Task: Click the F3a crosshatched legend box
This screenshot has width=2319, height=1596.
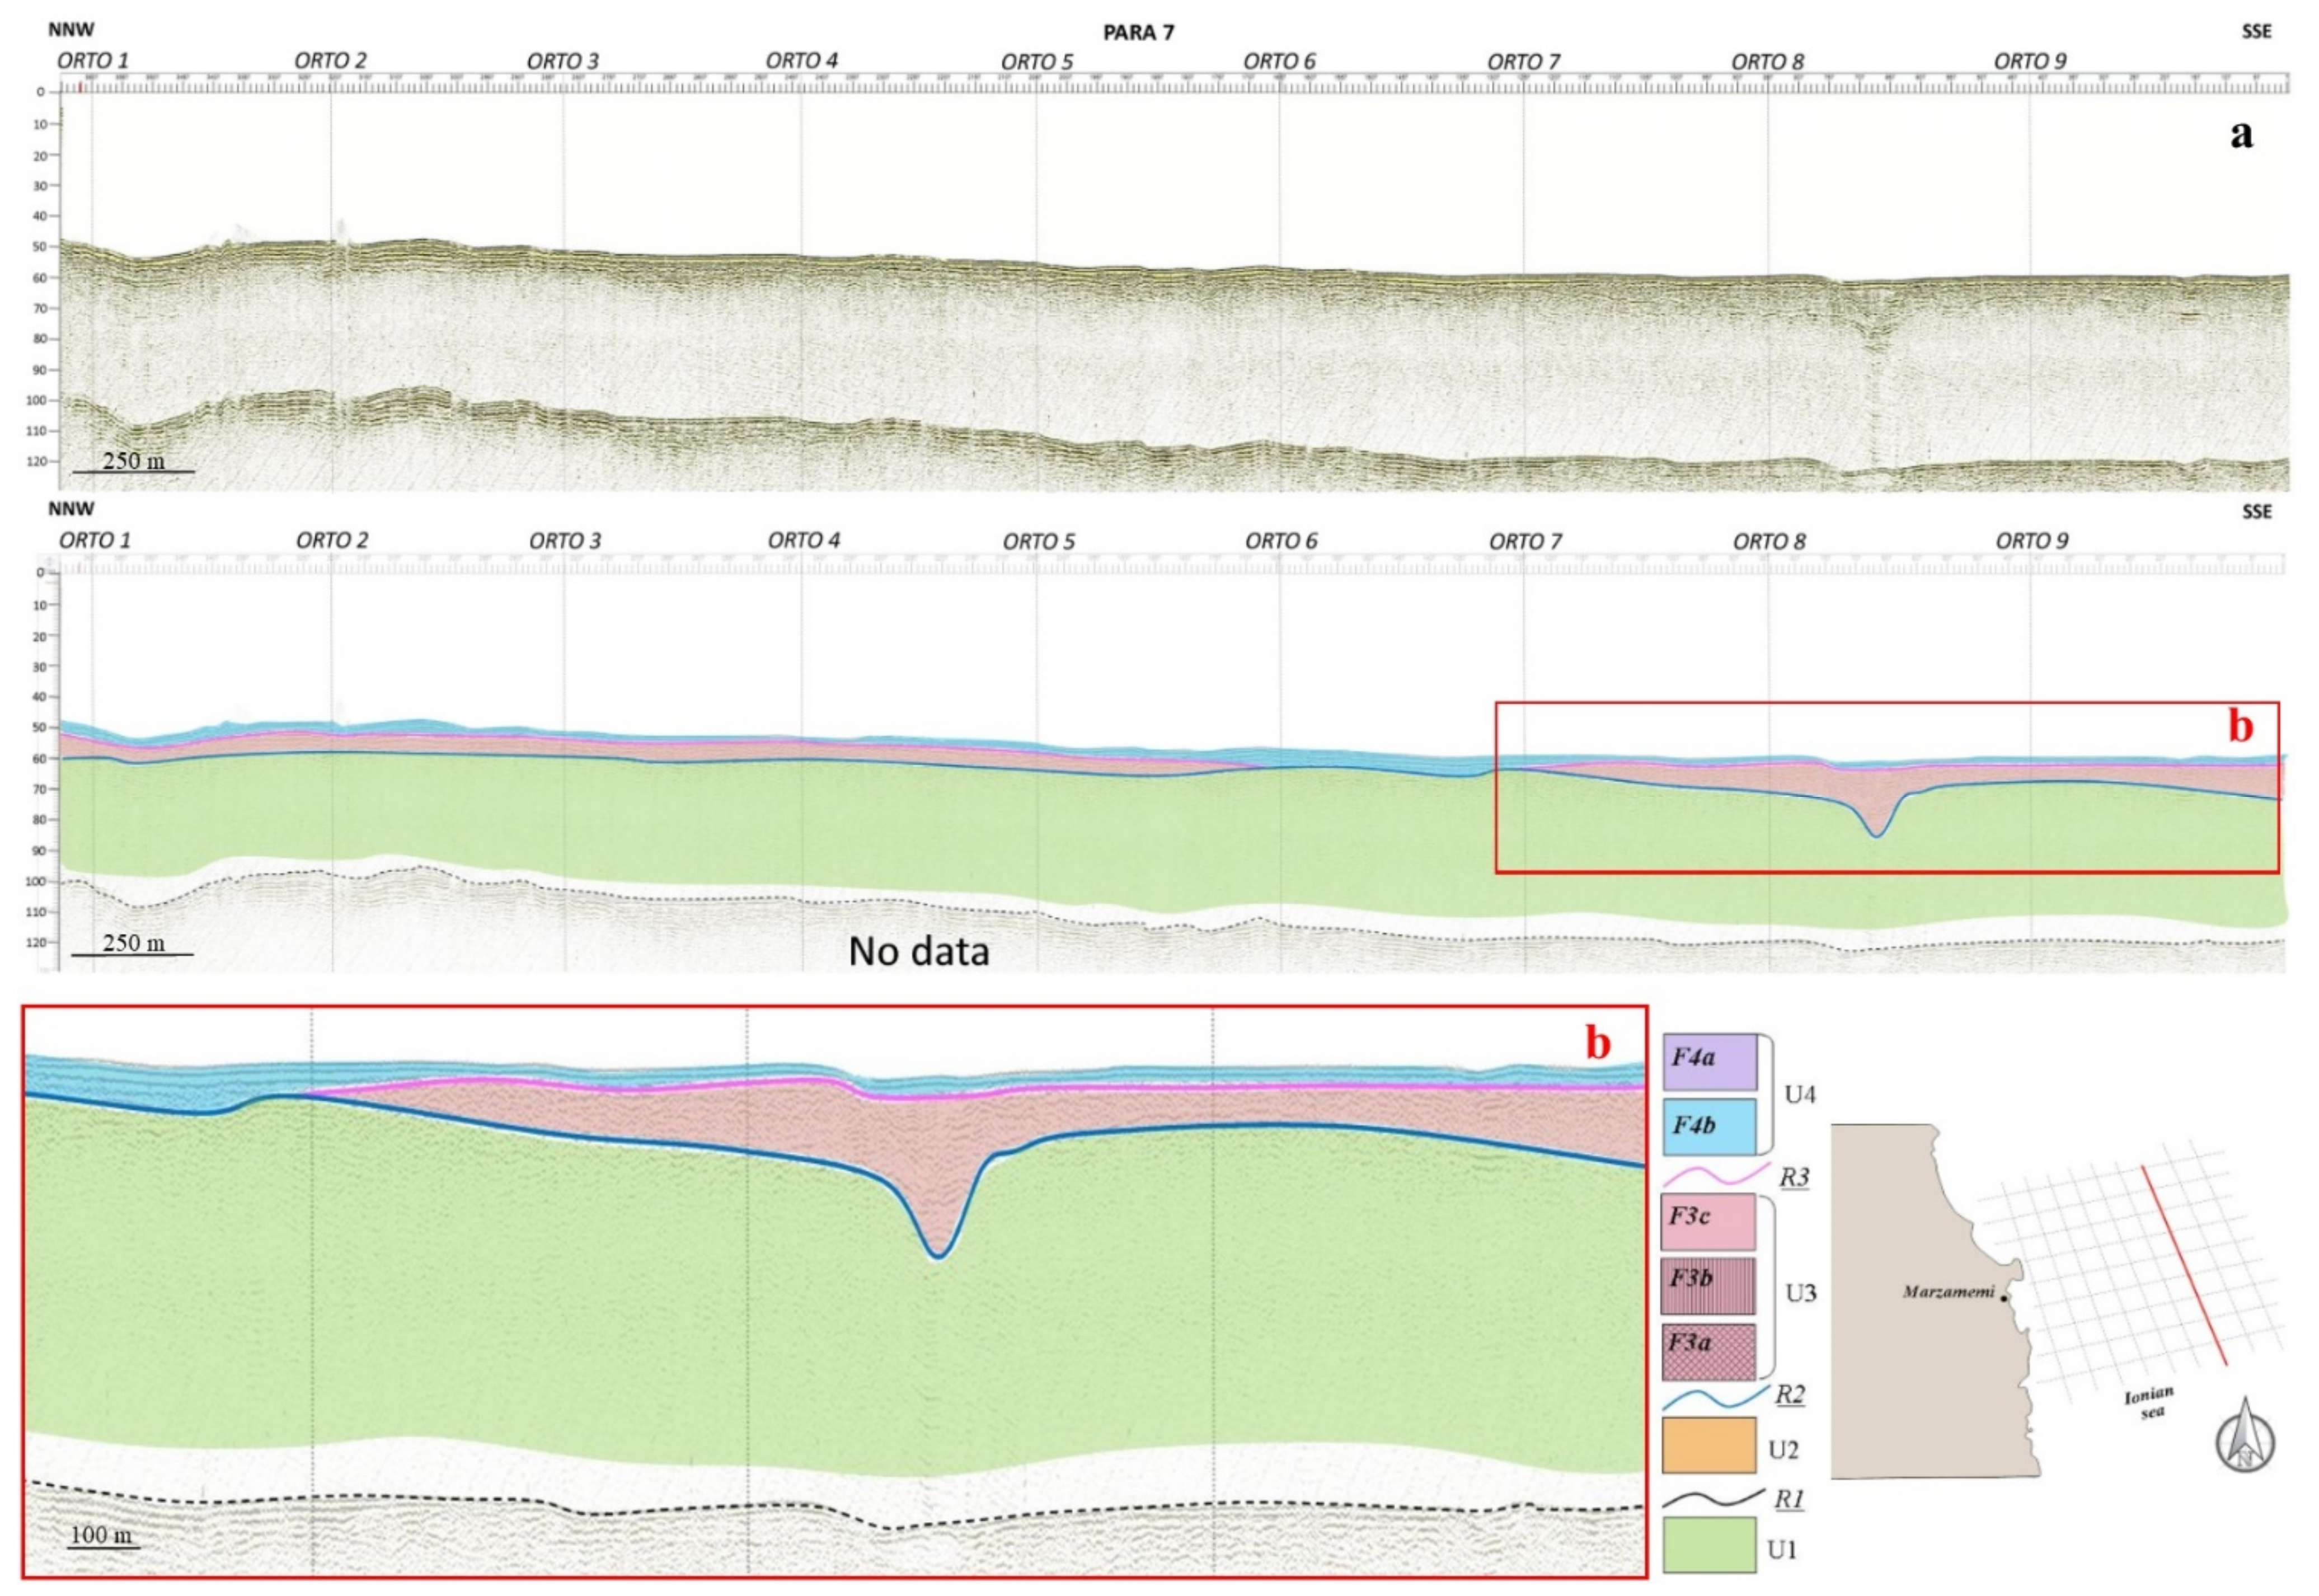Action: 1709,1352
